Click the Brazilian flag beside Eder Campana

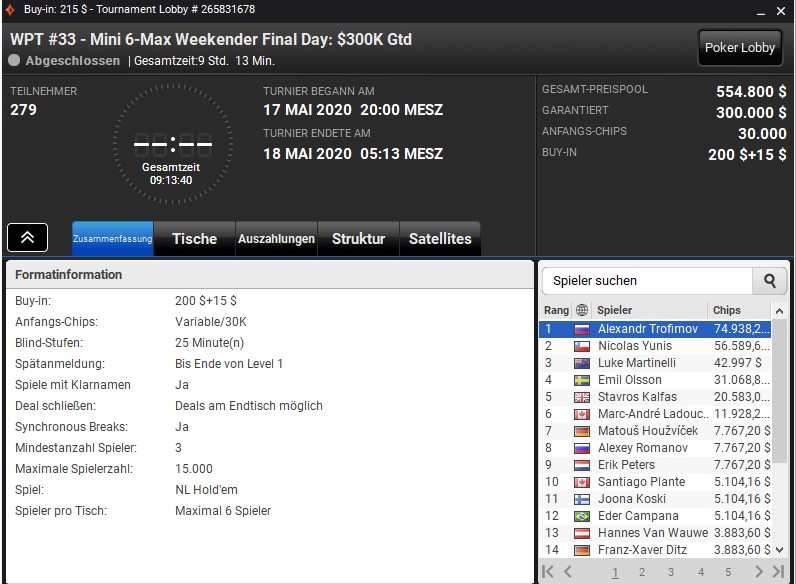(582, 516)
